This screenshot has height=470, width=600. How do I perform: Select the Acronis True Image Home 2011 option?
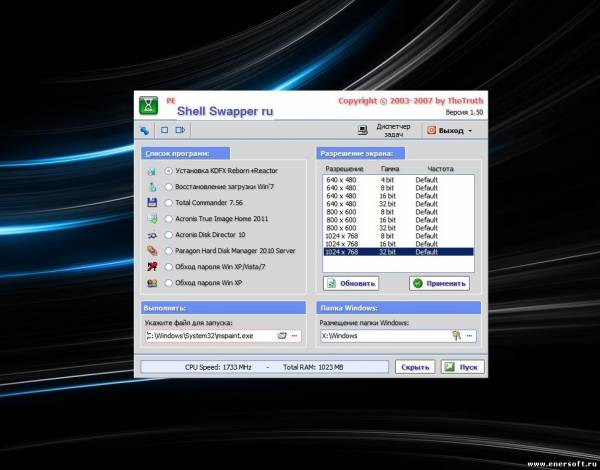[x=168, y=219]
